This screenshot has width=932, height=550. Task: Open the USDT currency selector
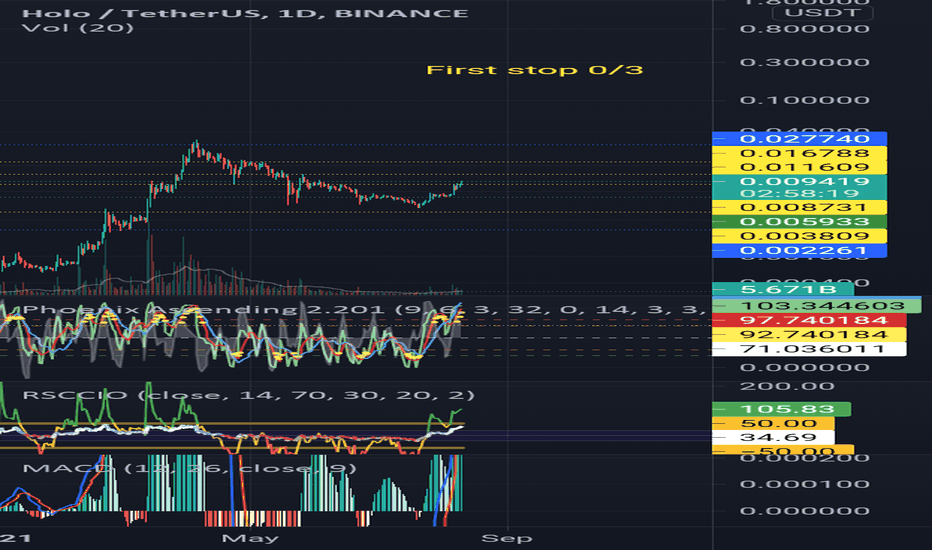click(x=822, y=12)
